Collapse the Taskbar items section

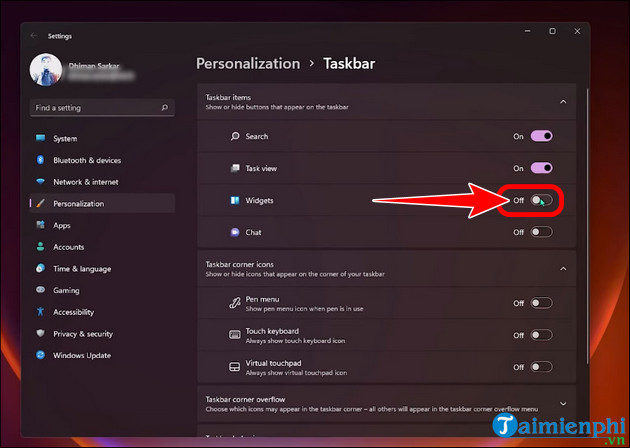tap(563, 102)
